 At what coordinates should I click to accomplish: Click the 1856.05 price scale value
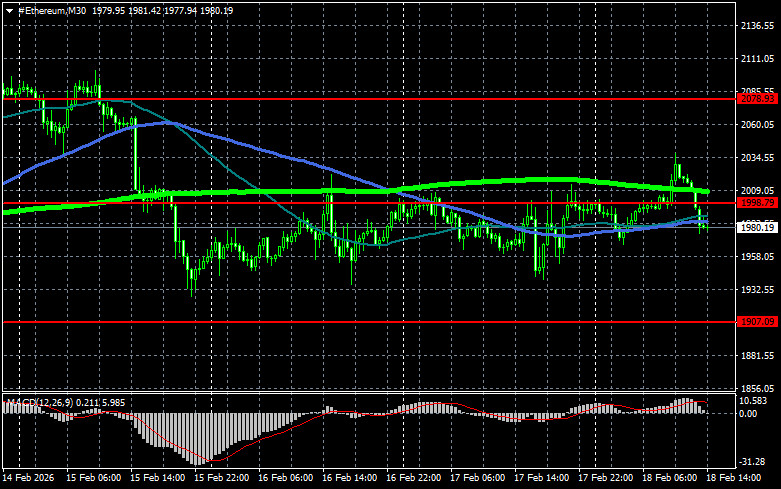coord(757,388)
